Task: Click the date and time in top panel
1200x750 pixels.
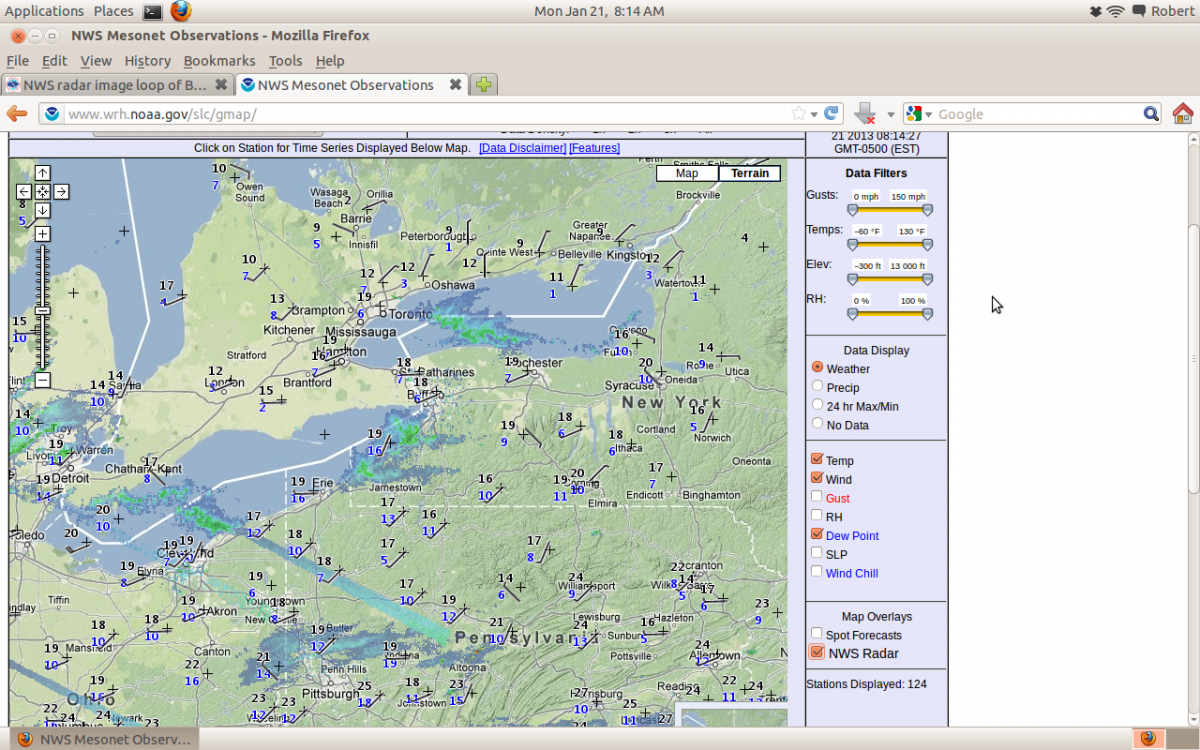Action: click(599, 11)
